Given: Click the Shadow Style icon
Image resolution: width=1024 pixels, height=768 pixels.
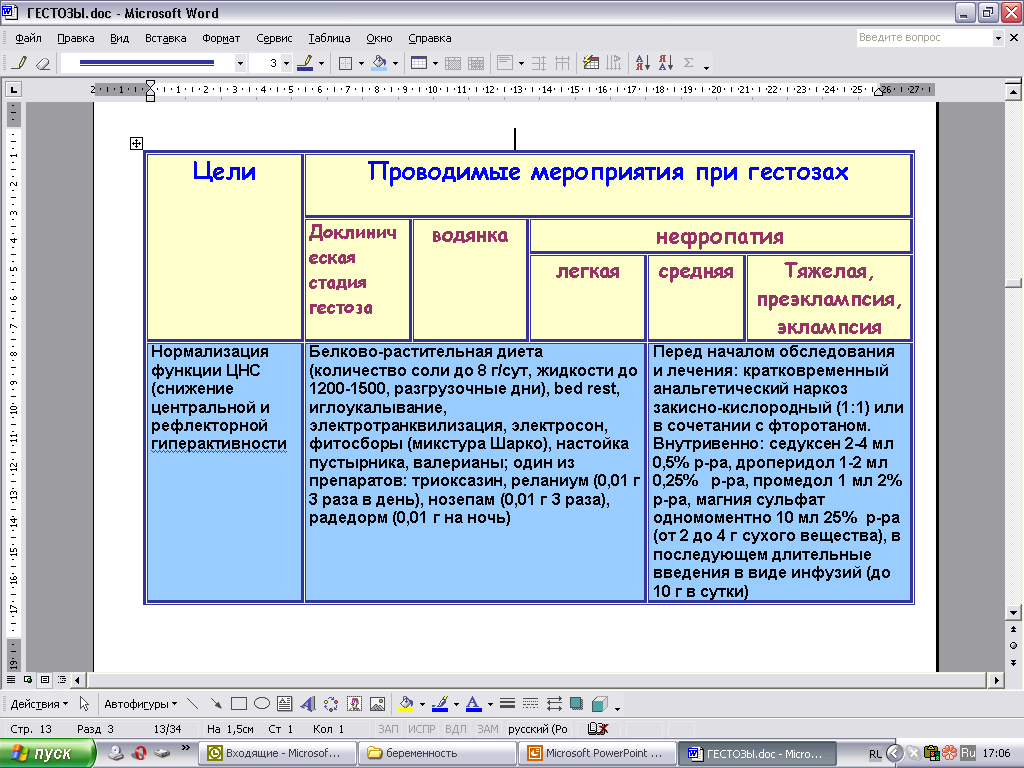Looking at the screenshot, I should coord(576,703).
